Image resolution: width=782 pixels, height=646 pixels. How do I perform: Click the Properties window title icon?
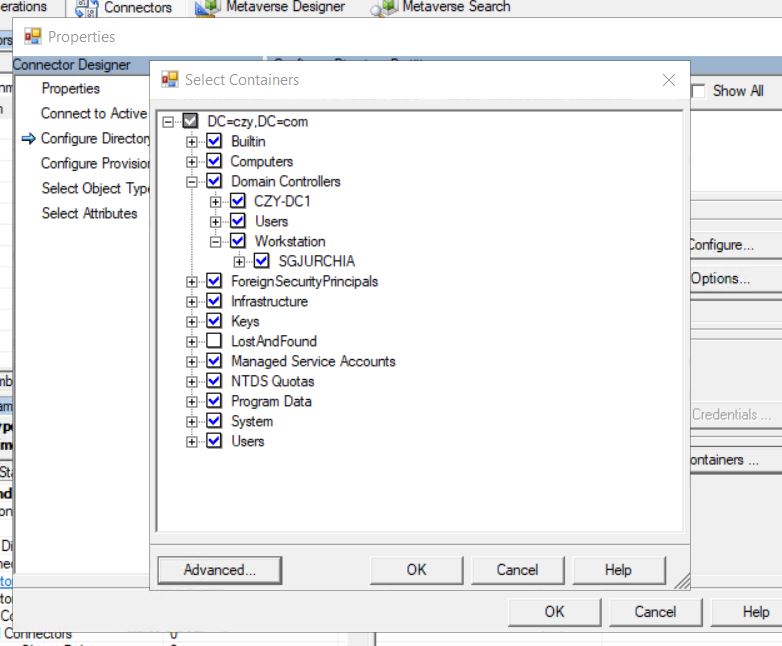33,36
